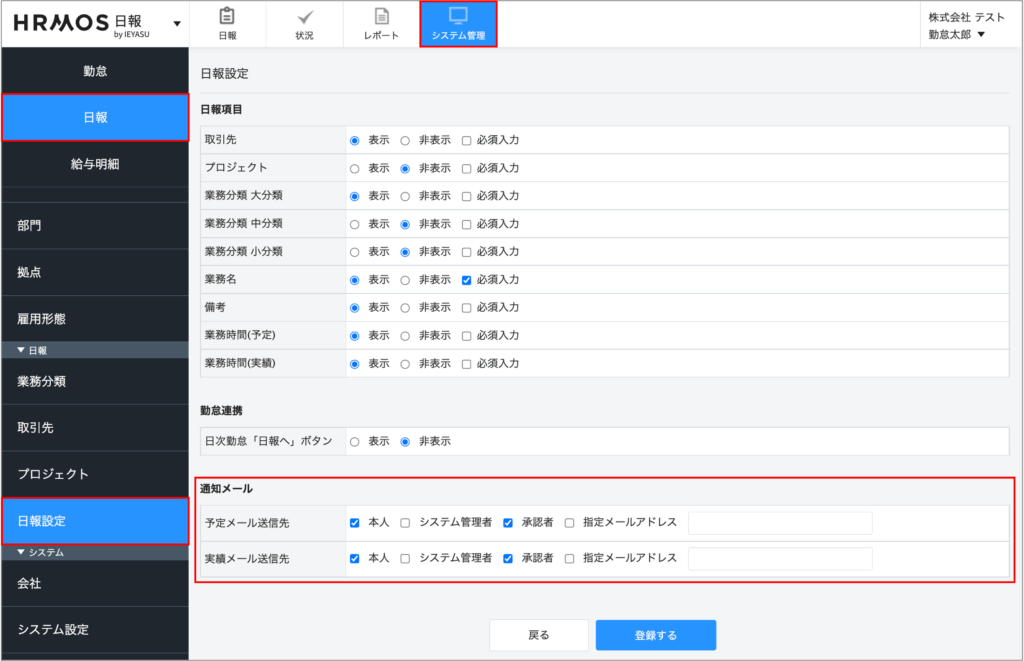Enable システム管理者 for 予定メール送信先

[x=405, y=522]
